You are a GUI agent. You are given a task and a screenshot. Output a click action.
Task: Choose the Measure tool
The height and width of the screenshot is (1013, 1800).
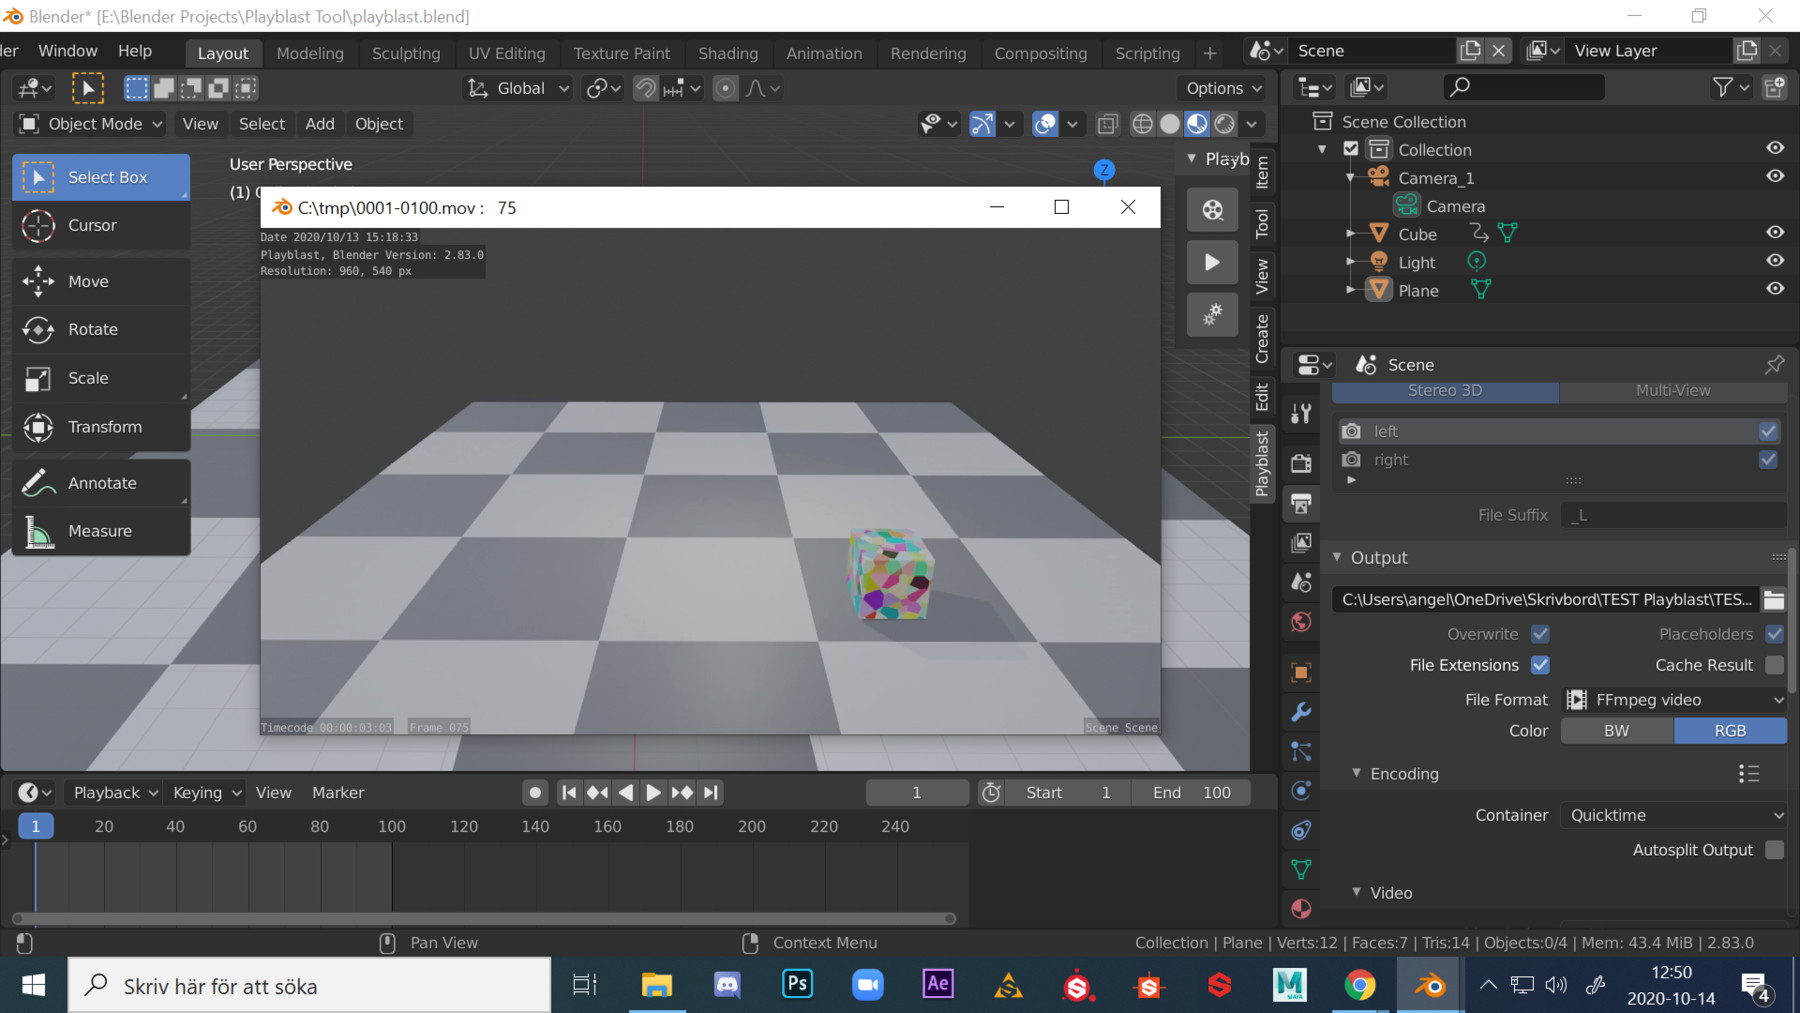(101, 531)
